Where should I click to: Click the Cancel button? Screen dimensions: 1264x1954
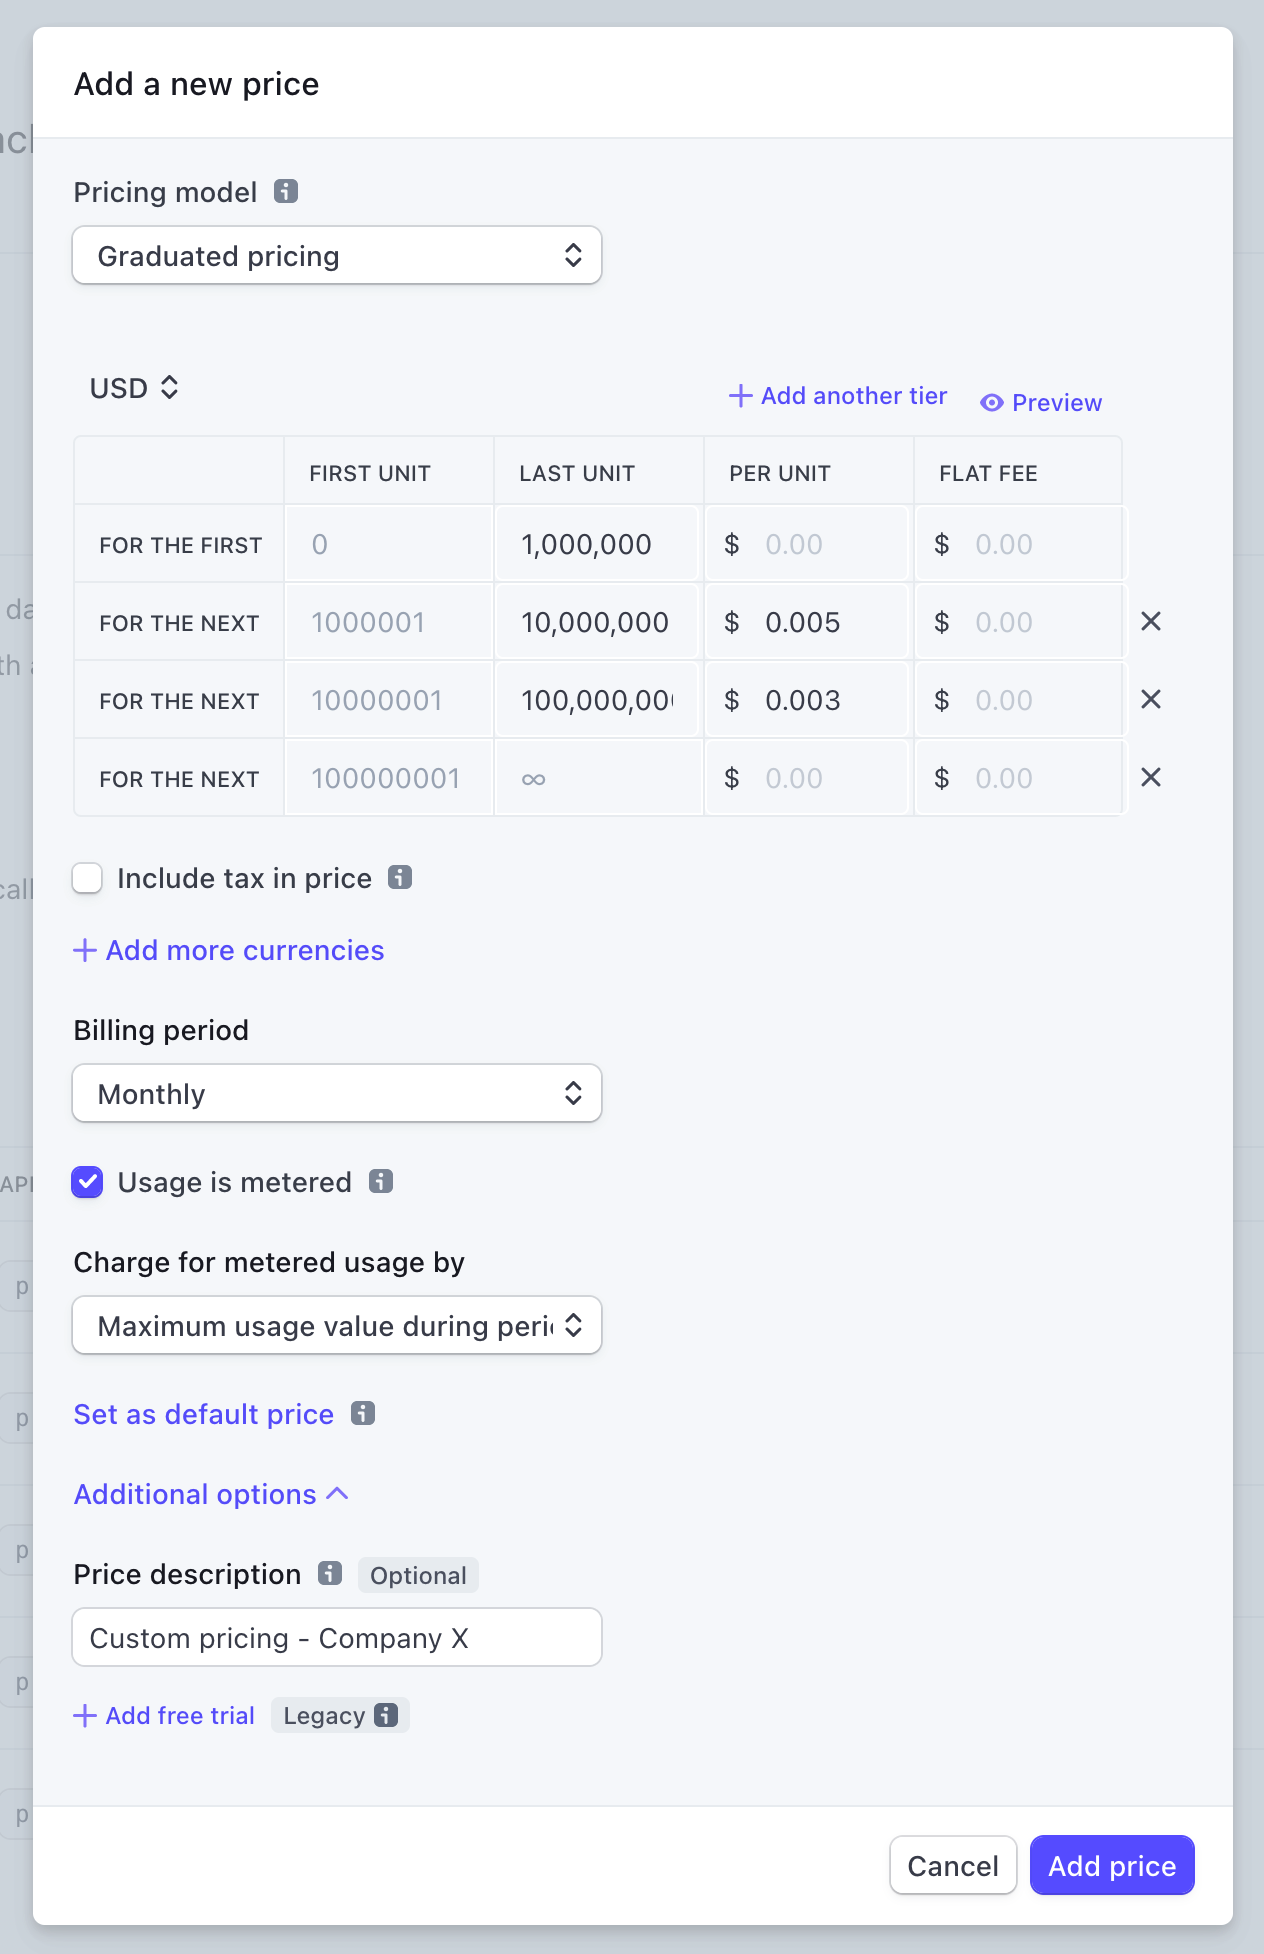953,1865
